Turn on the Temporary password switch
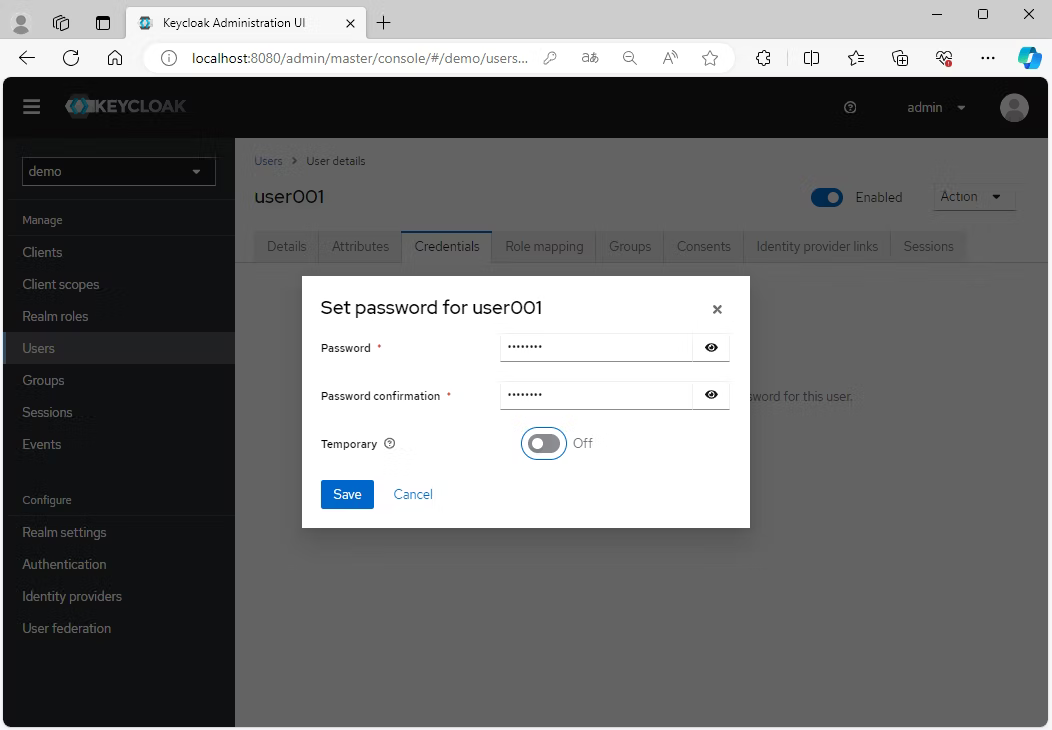Screen dimensions: 1052x730 544,444
